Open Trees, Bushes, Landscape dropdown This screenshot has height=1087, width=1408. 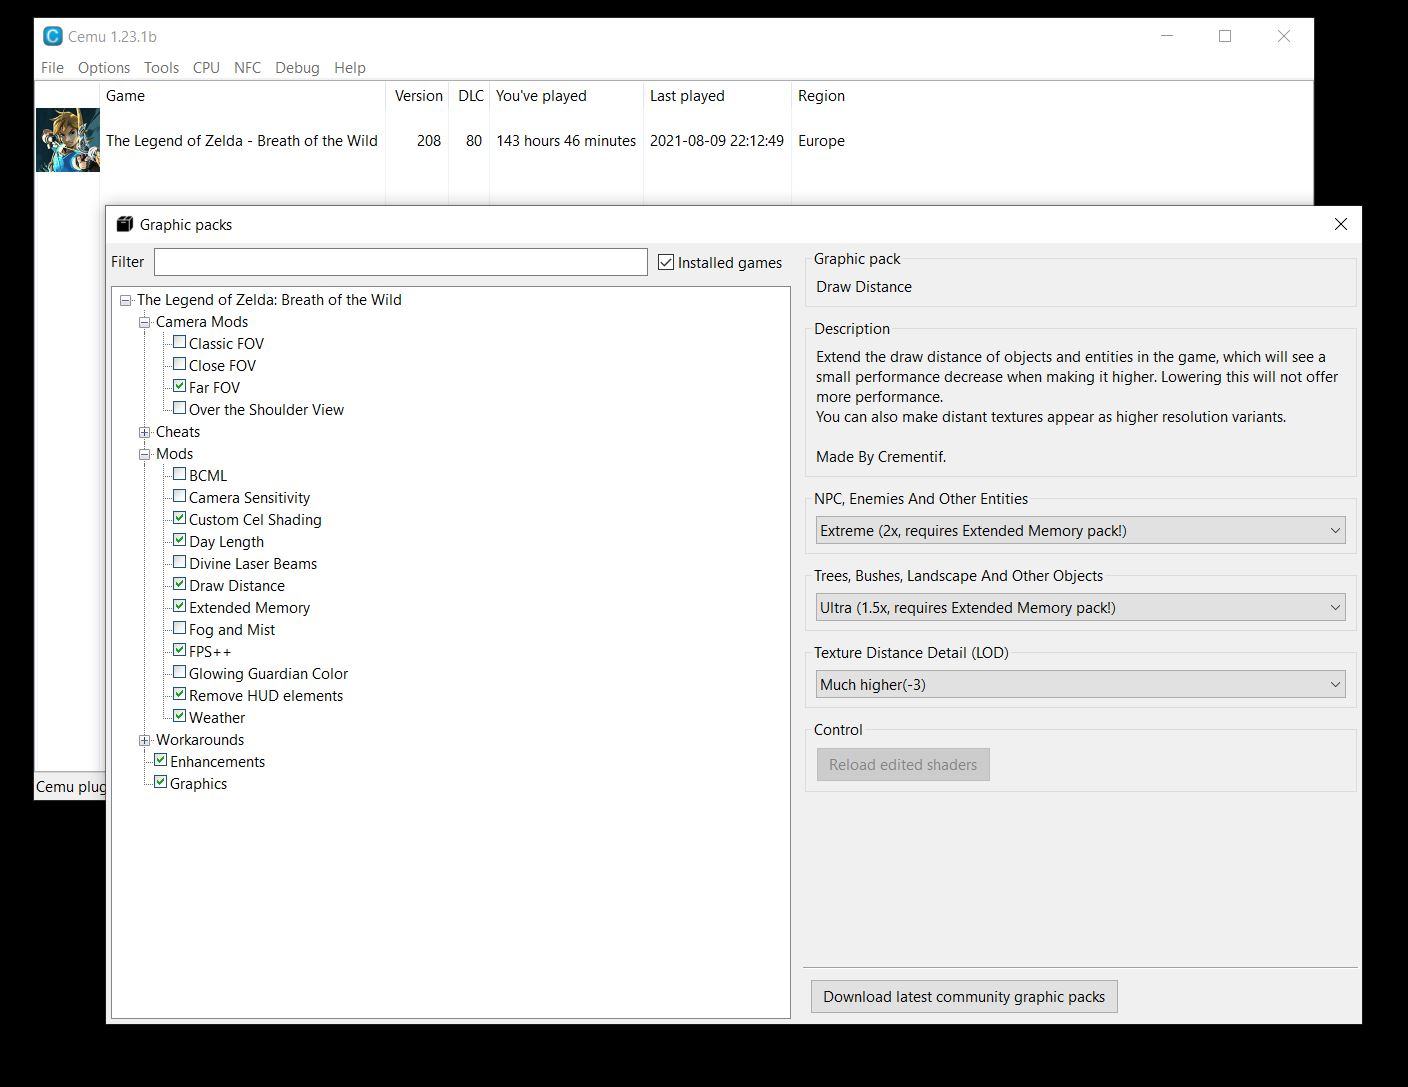[1080, 607]
